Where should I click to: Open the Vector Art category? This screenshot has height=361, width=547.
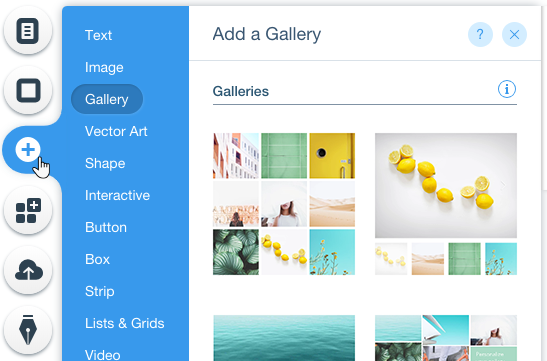click(x=116, y=131)
